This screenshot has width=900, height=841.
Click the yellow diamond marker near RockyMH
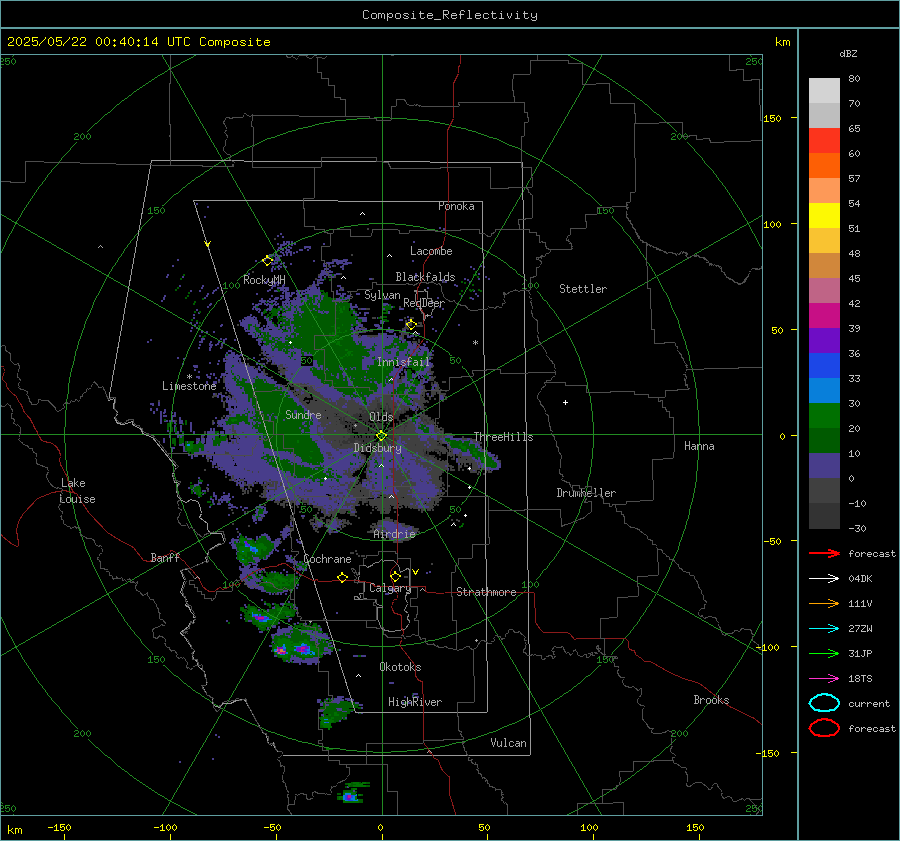(267, 261)
